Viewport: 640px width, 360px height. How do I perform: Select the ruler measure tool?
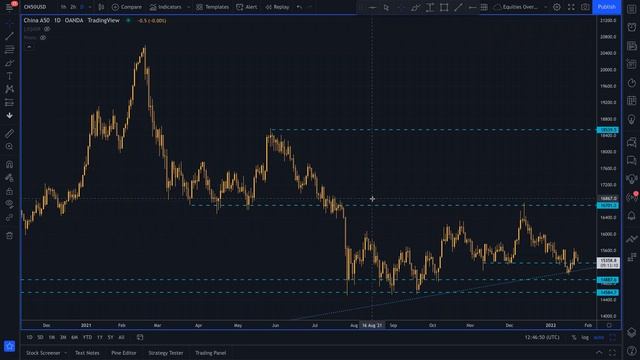tap(9, 133)
